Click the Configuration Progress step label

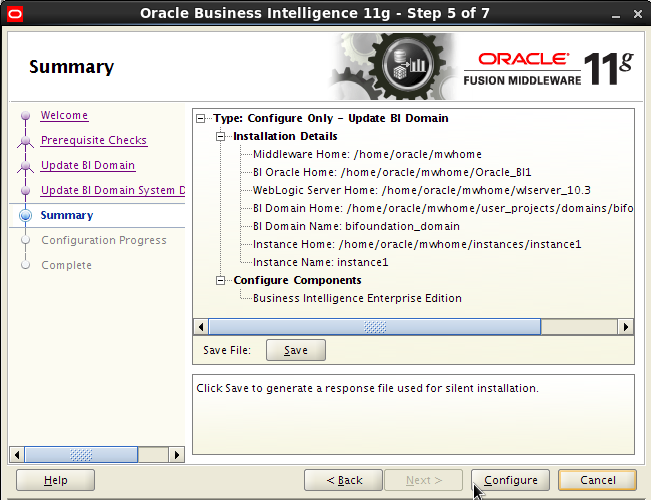point(104,240)
